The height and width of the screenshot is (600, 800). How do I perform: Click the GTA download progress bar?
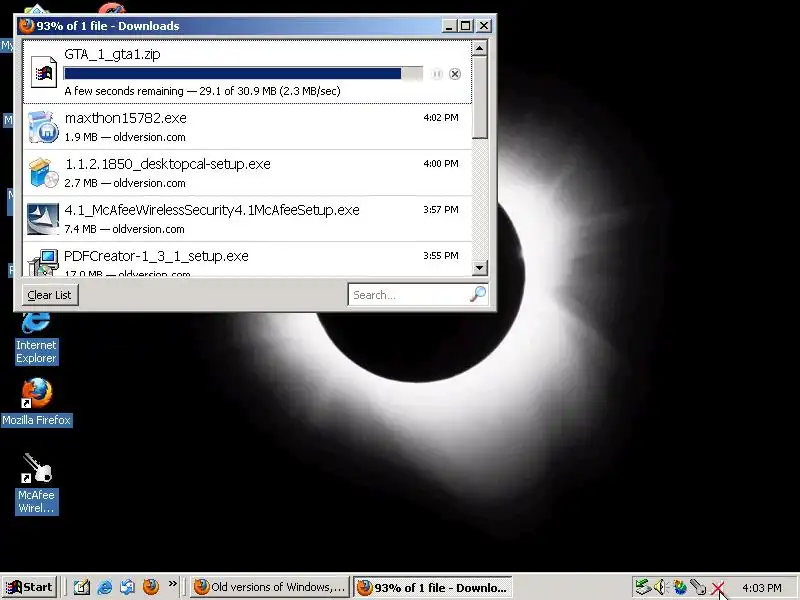point(243,73)
